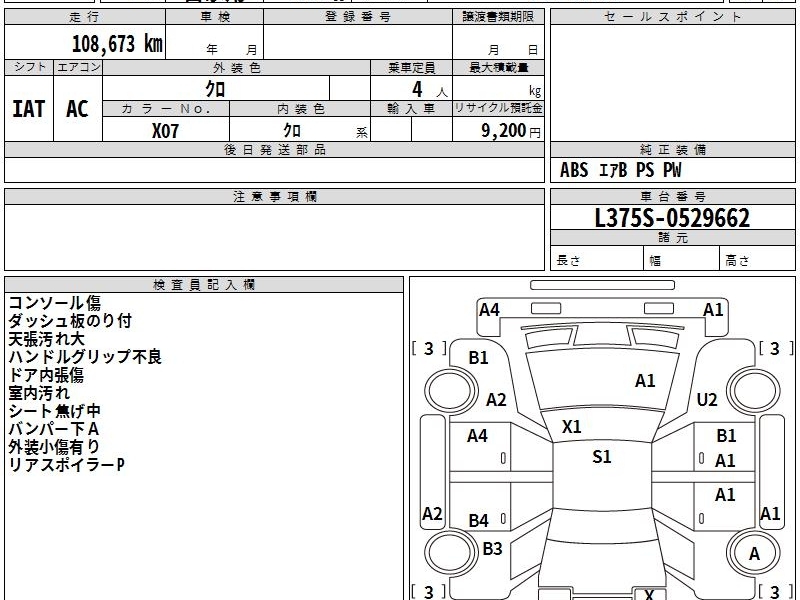Click the recycle deposit 9,200円
Image resolution: width=800 pixels, height=600 pixels.
pos(511,131)
